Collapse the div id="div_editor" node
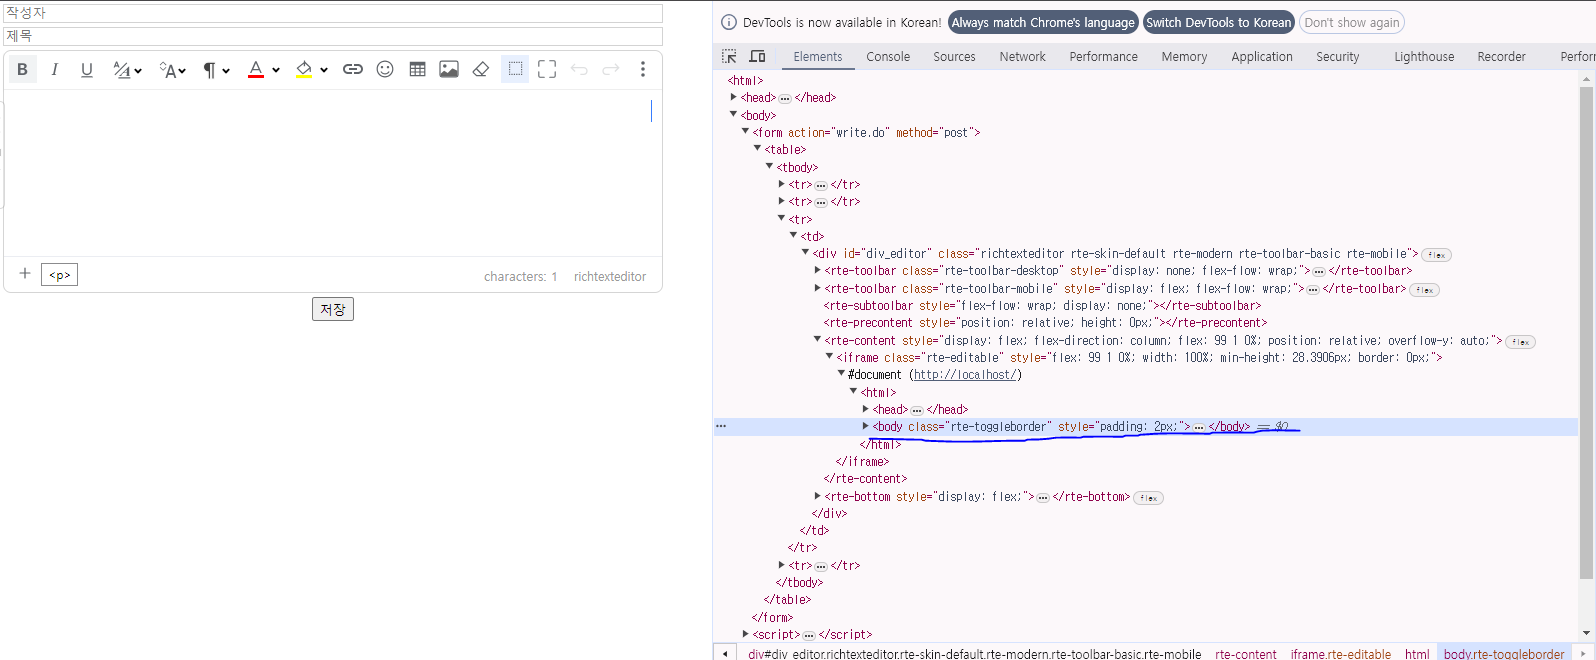The height and width of the screenshot is (660, 1596). point(805,253)
